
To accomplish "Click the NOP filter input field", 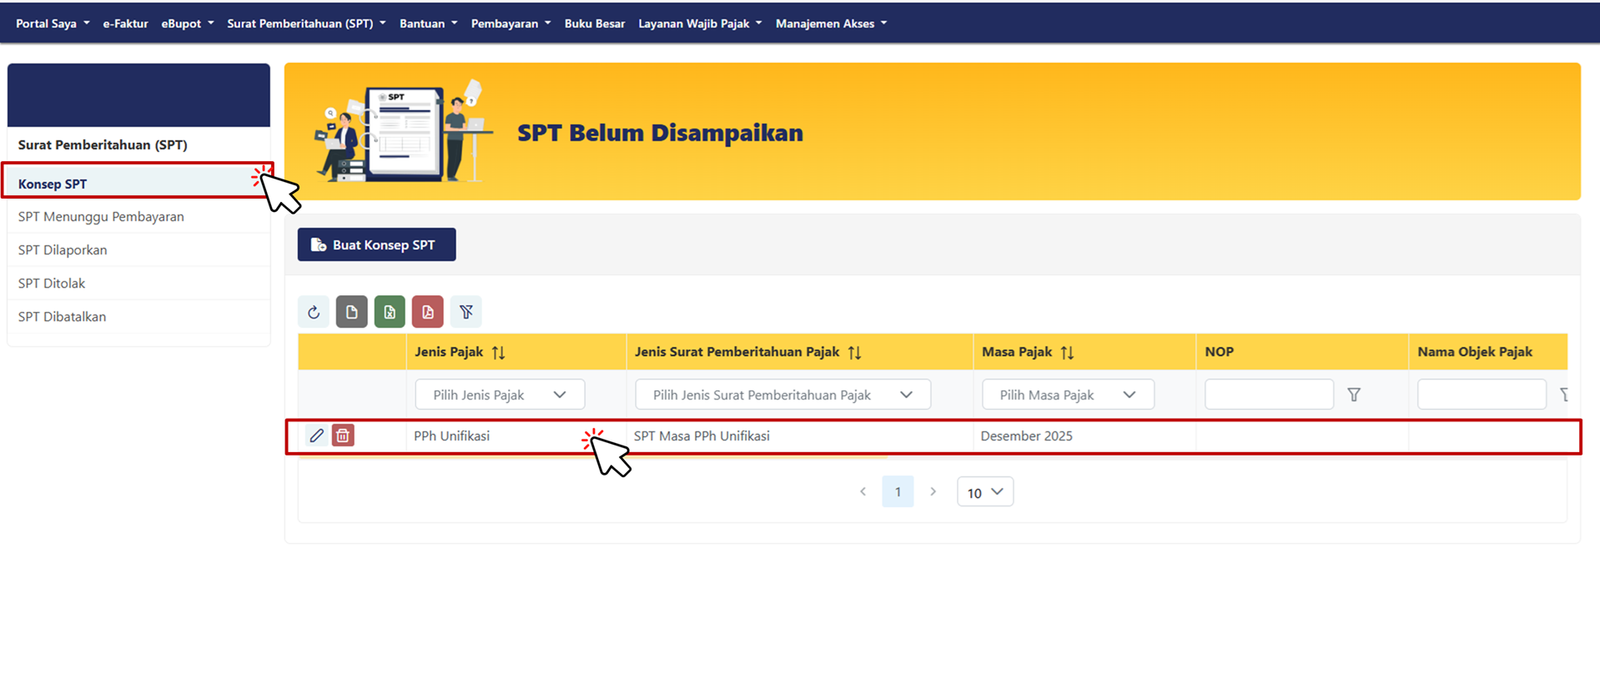I will tap(1268, 395).
